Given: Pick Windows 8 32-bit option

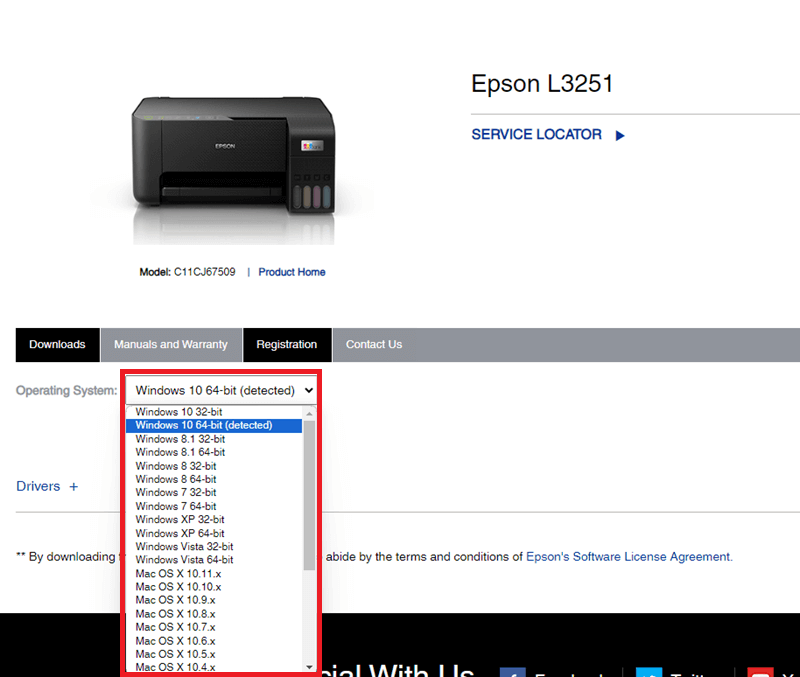Looking at the screenshot, I should pyautogui.click(x=214, y=466).
